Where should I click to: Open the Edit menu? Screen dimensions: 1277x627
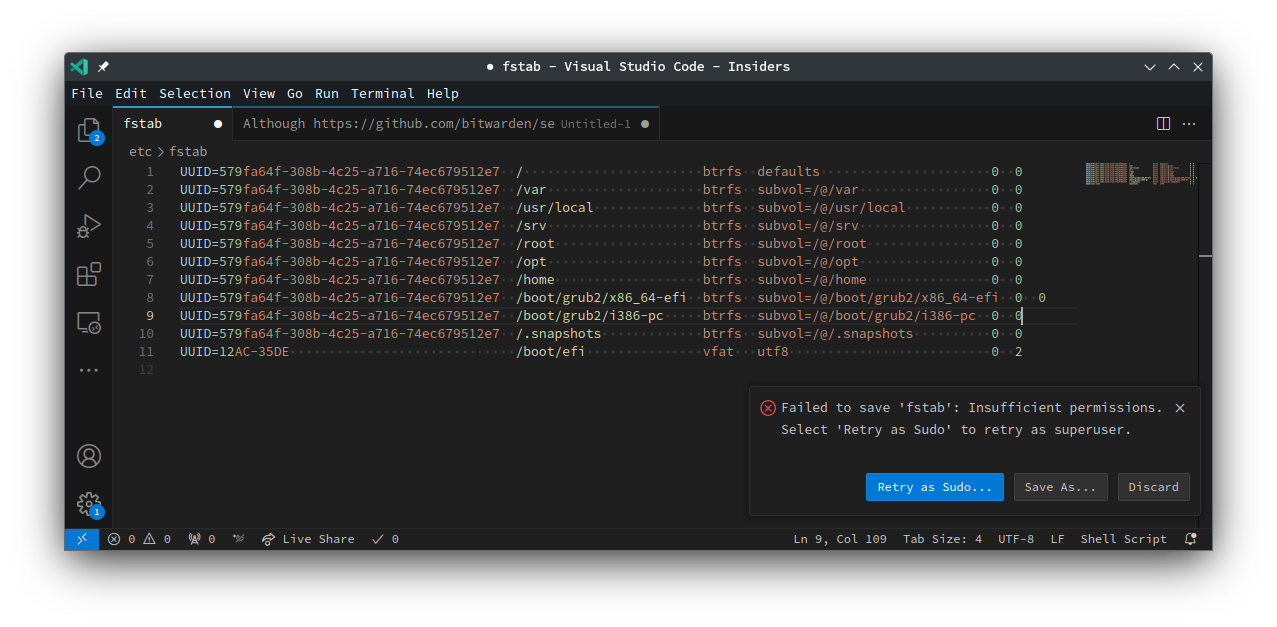pyautogui.click(x=131, y=93)
